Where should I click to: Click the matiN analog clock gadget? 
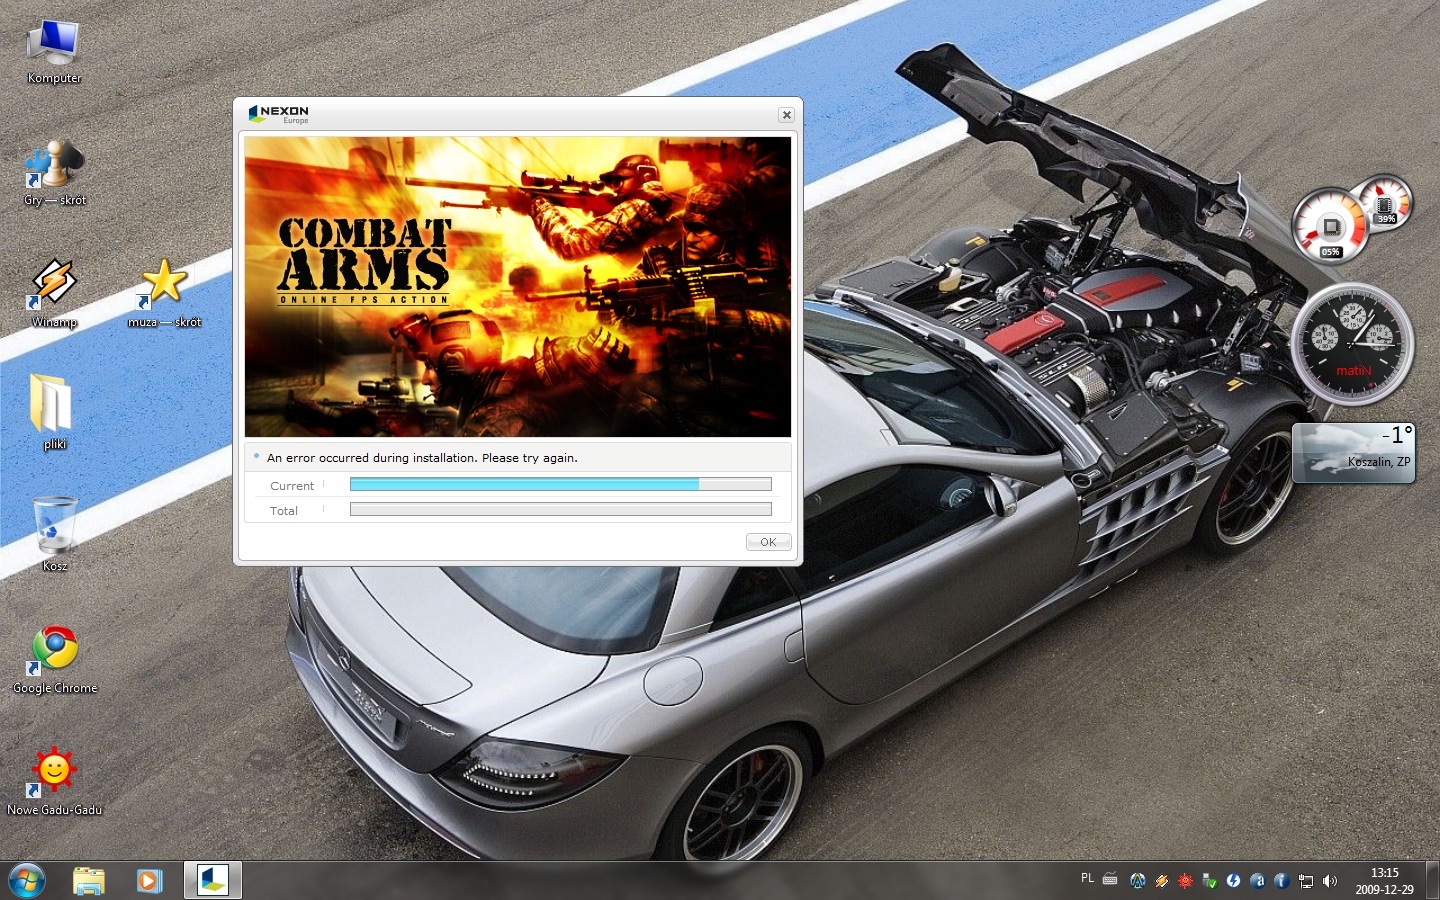click(x=1352, y=345)
